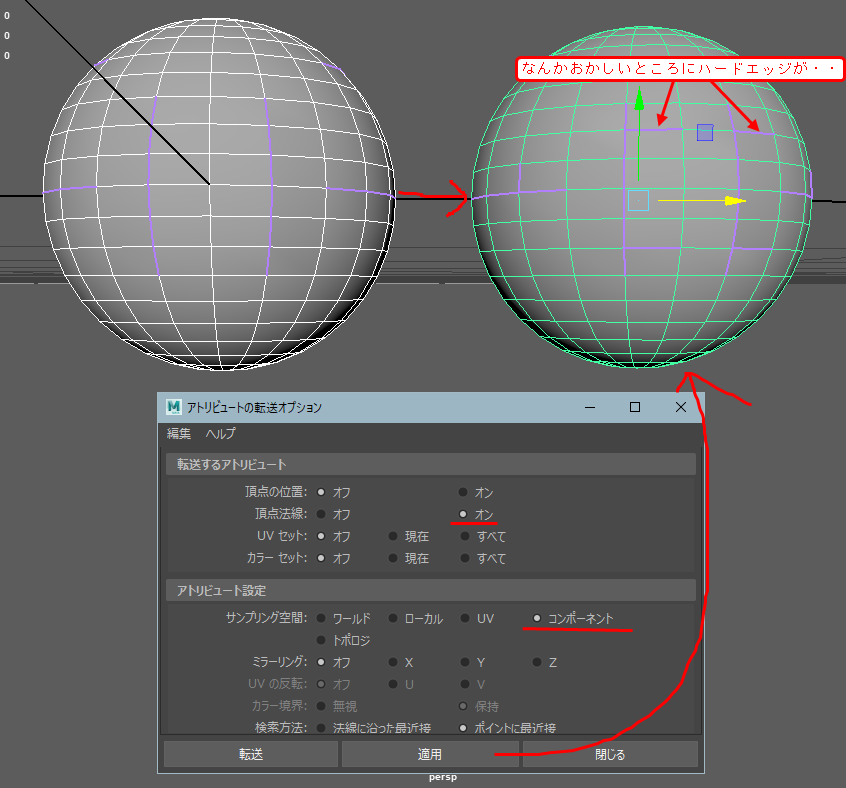Enable Z mirroring
This screenshot has height=788, width=846.
(x=536, y=662)
